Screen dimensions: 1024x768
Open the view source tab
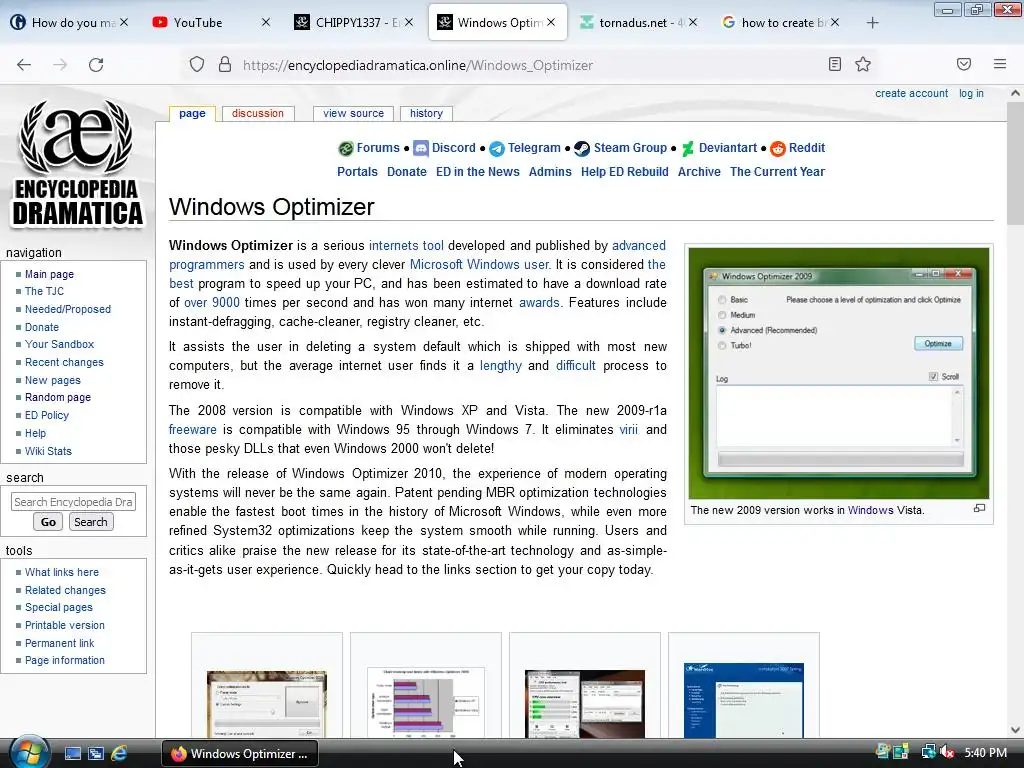point(353,114)
